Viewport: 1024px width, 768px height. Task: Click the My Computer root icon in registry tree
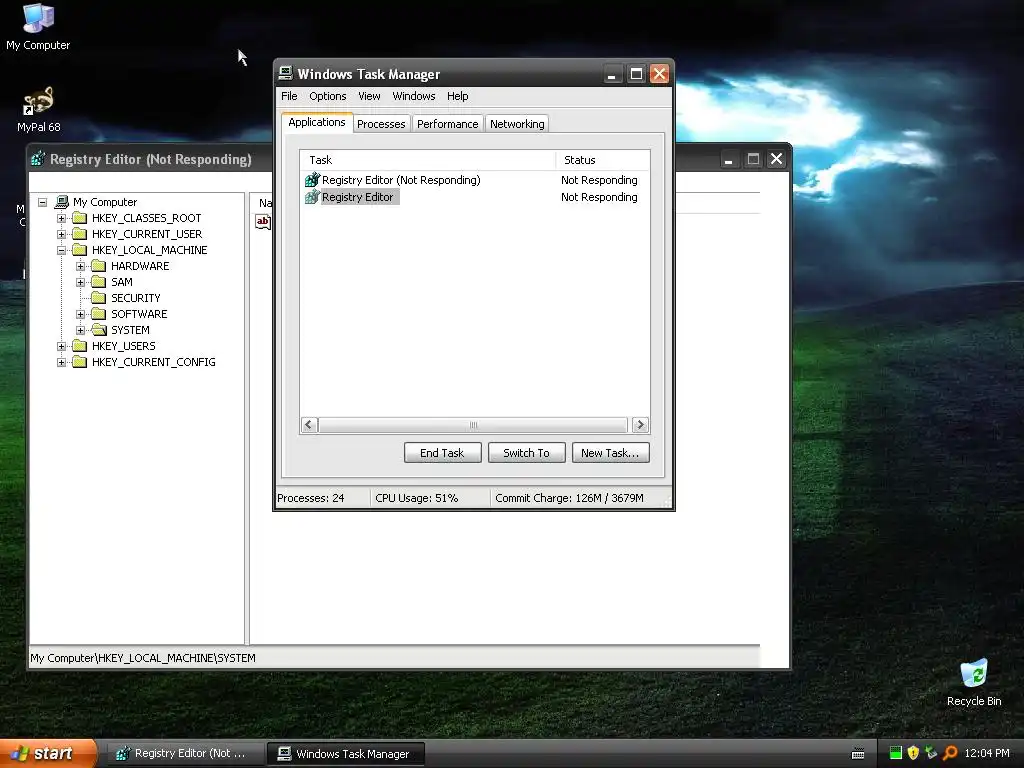point(62,202)
